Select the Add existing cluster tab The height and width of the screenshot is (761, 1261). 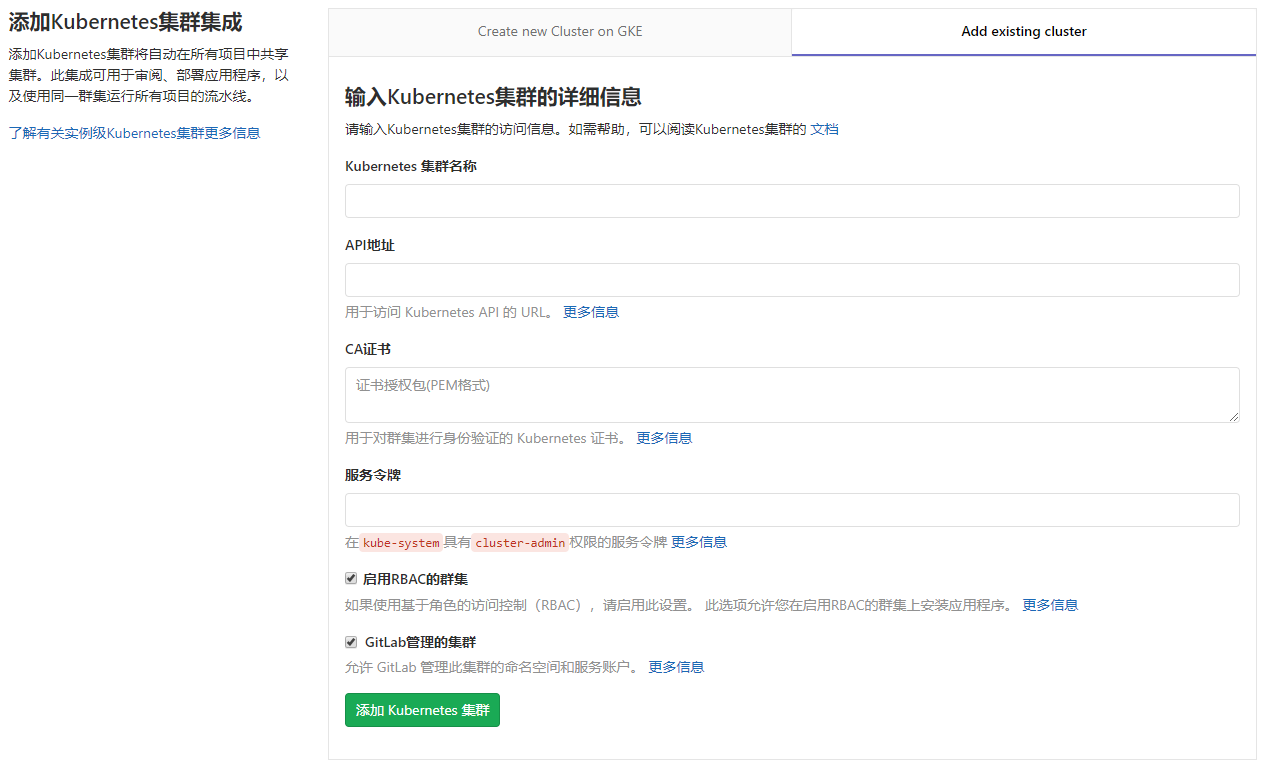(x=1024, y=31)
